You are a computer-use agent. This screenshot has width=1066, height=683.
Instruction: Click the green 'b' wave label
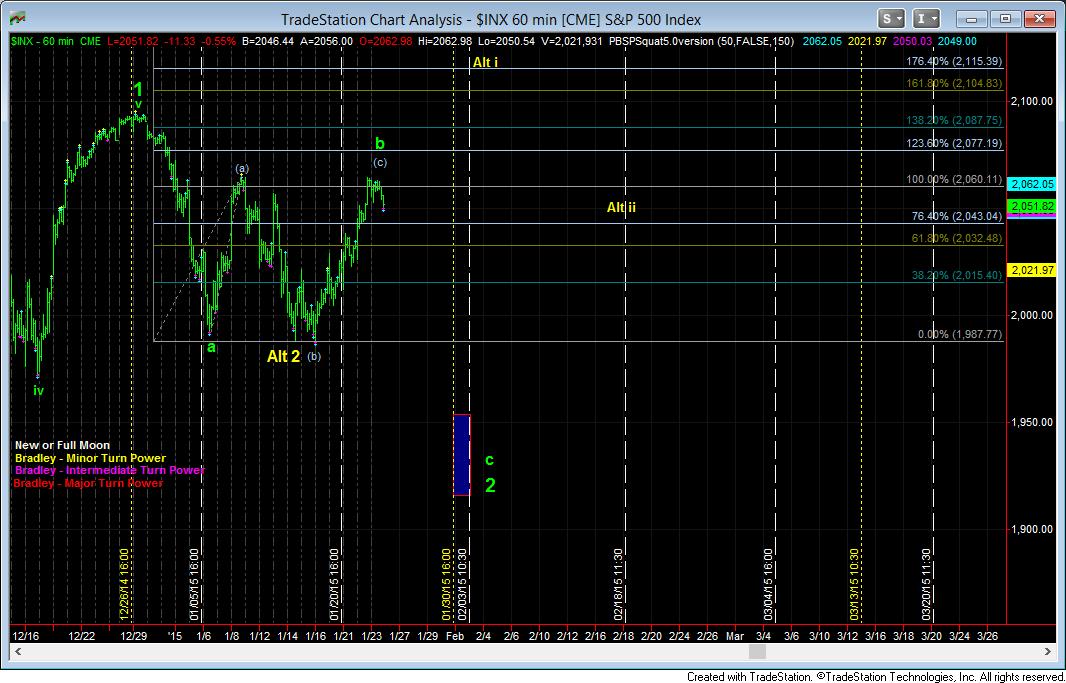[x=380, y=143]
